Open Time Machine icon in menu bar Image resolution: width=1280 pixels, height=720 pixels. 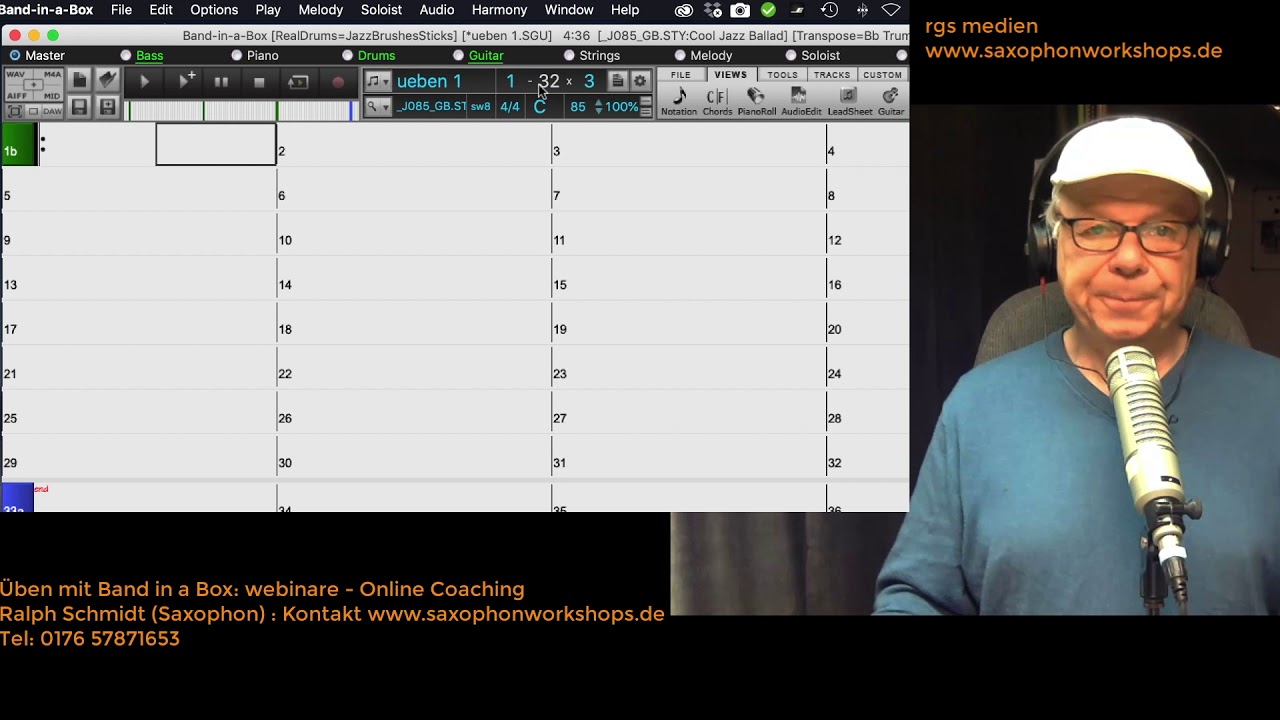pyautogui.click(x=829, y=10)
